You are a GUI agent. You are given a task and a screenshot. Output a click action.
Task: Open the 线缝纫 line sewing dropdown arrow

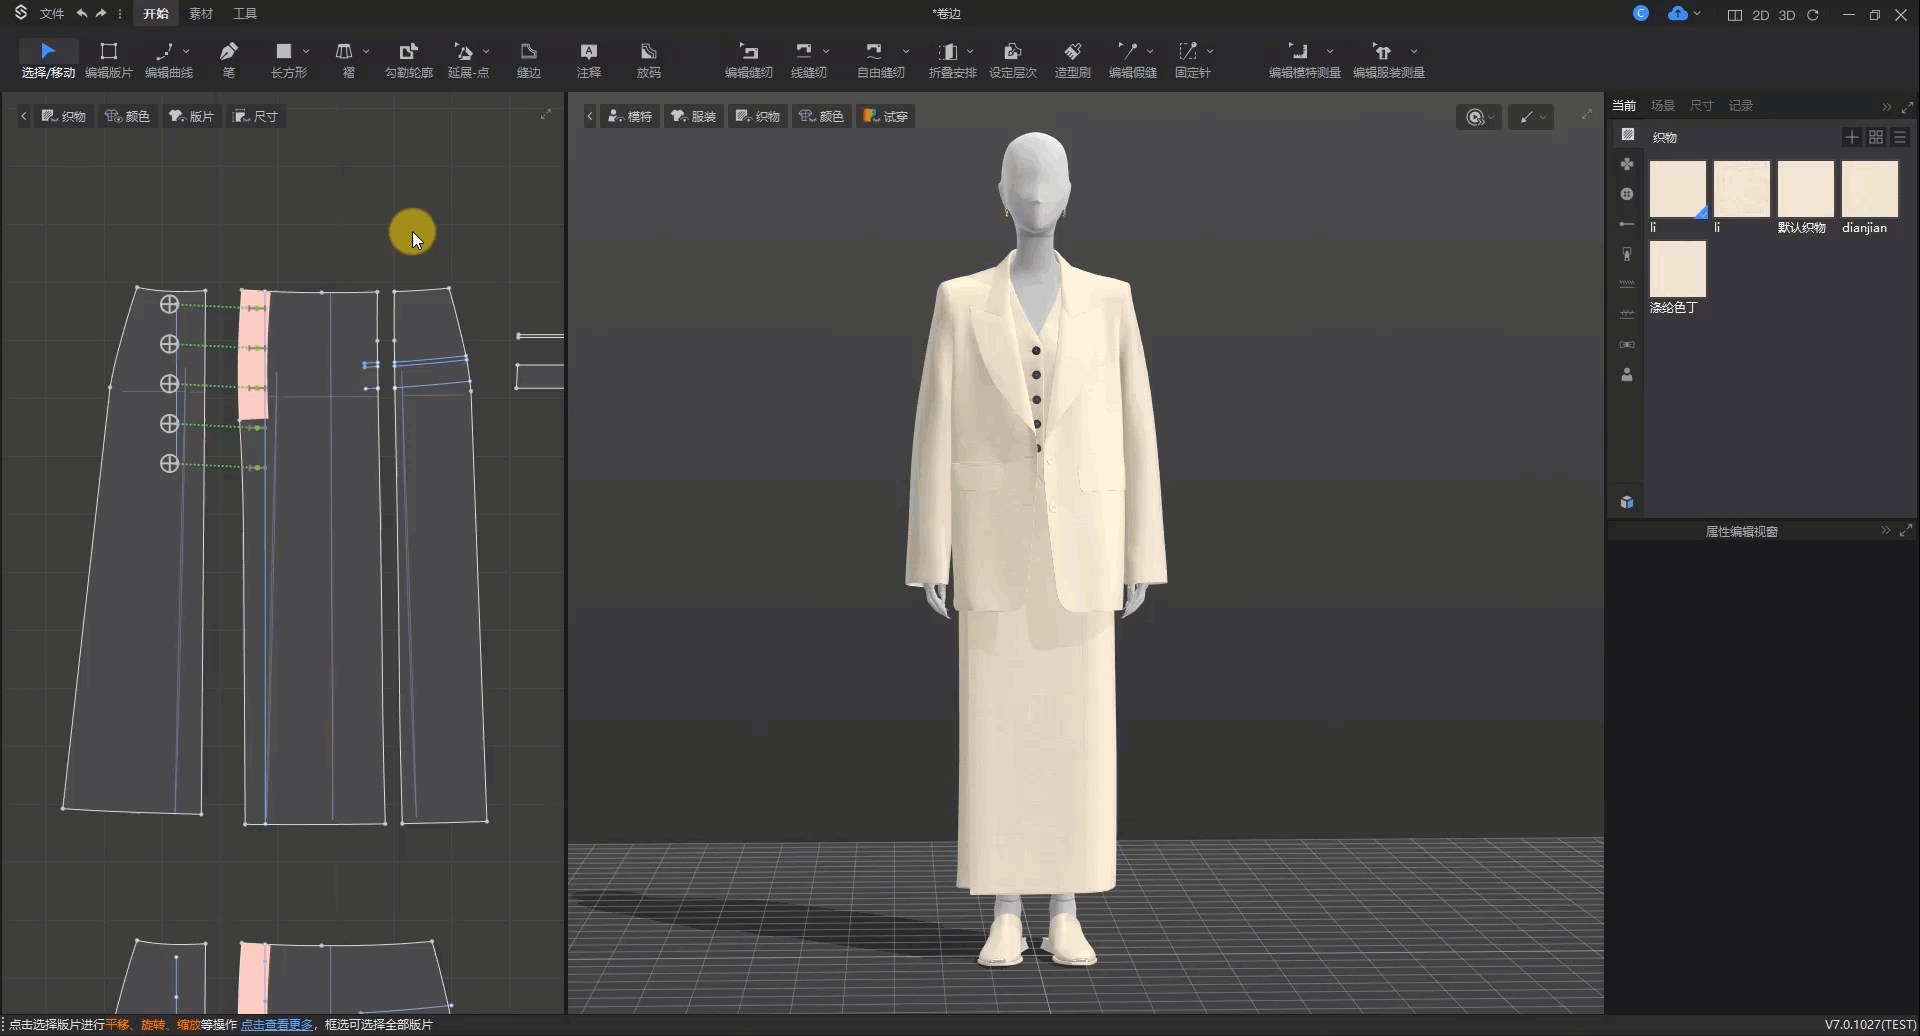tap(826, 51)
